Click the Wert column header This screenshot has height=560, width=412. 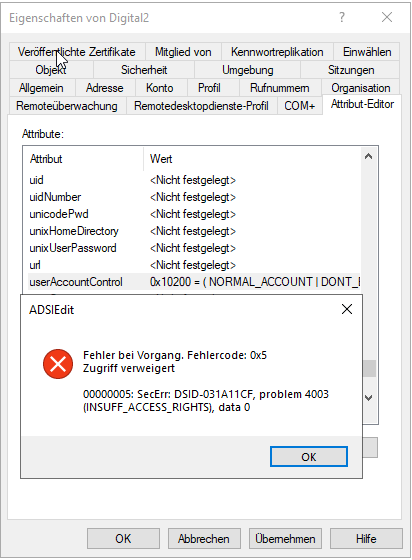click(252, 159)
